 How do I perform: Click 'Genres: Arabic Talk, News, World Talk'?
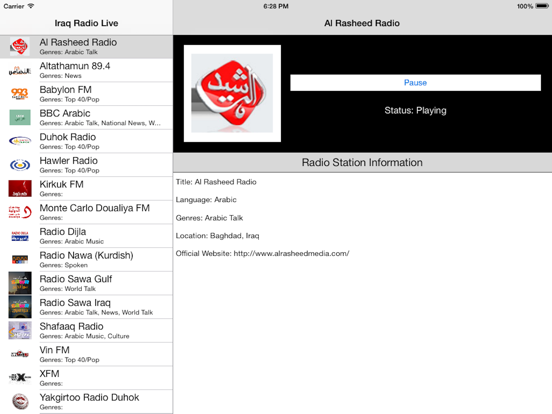pos(96,312)
